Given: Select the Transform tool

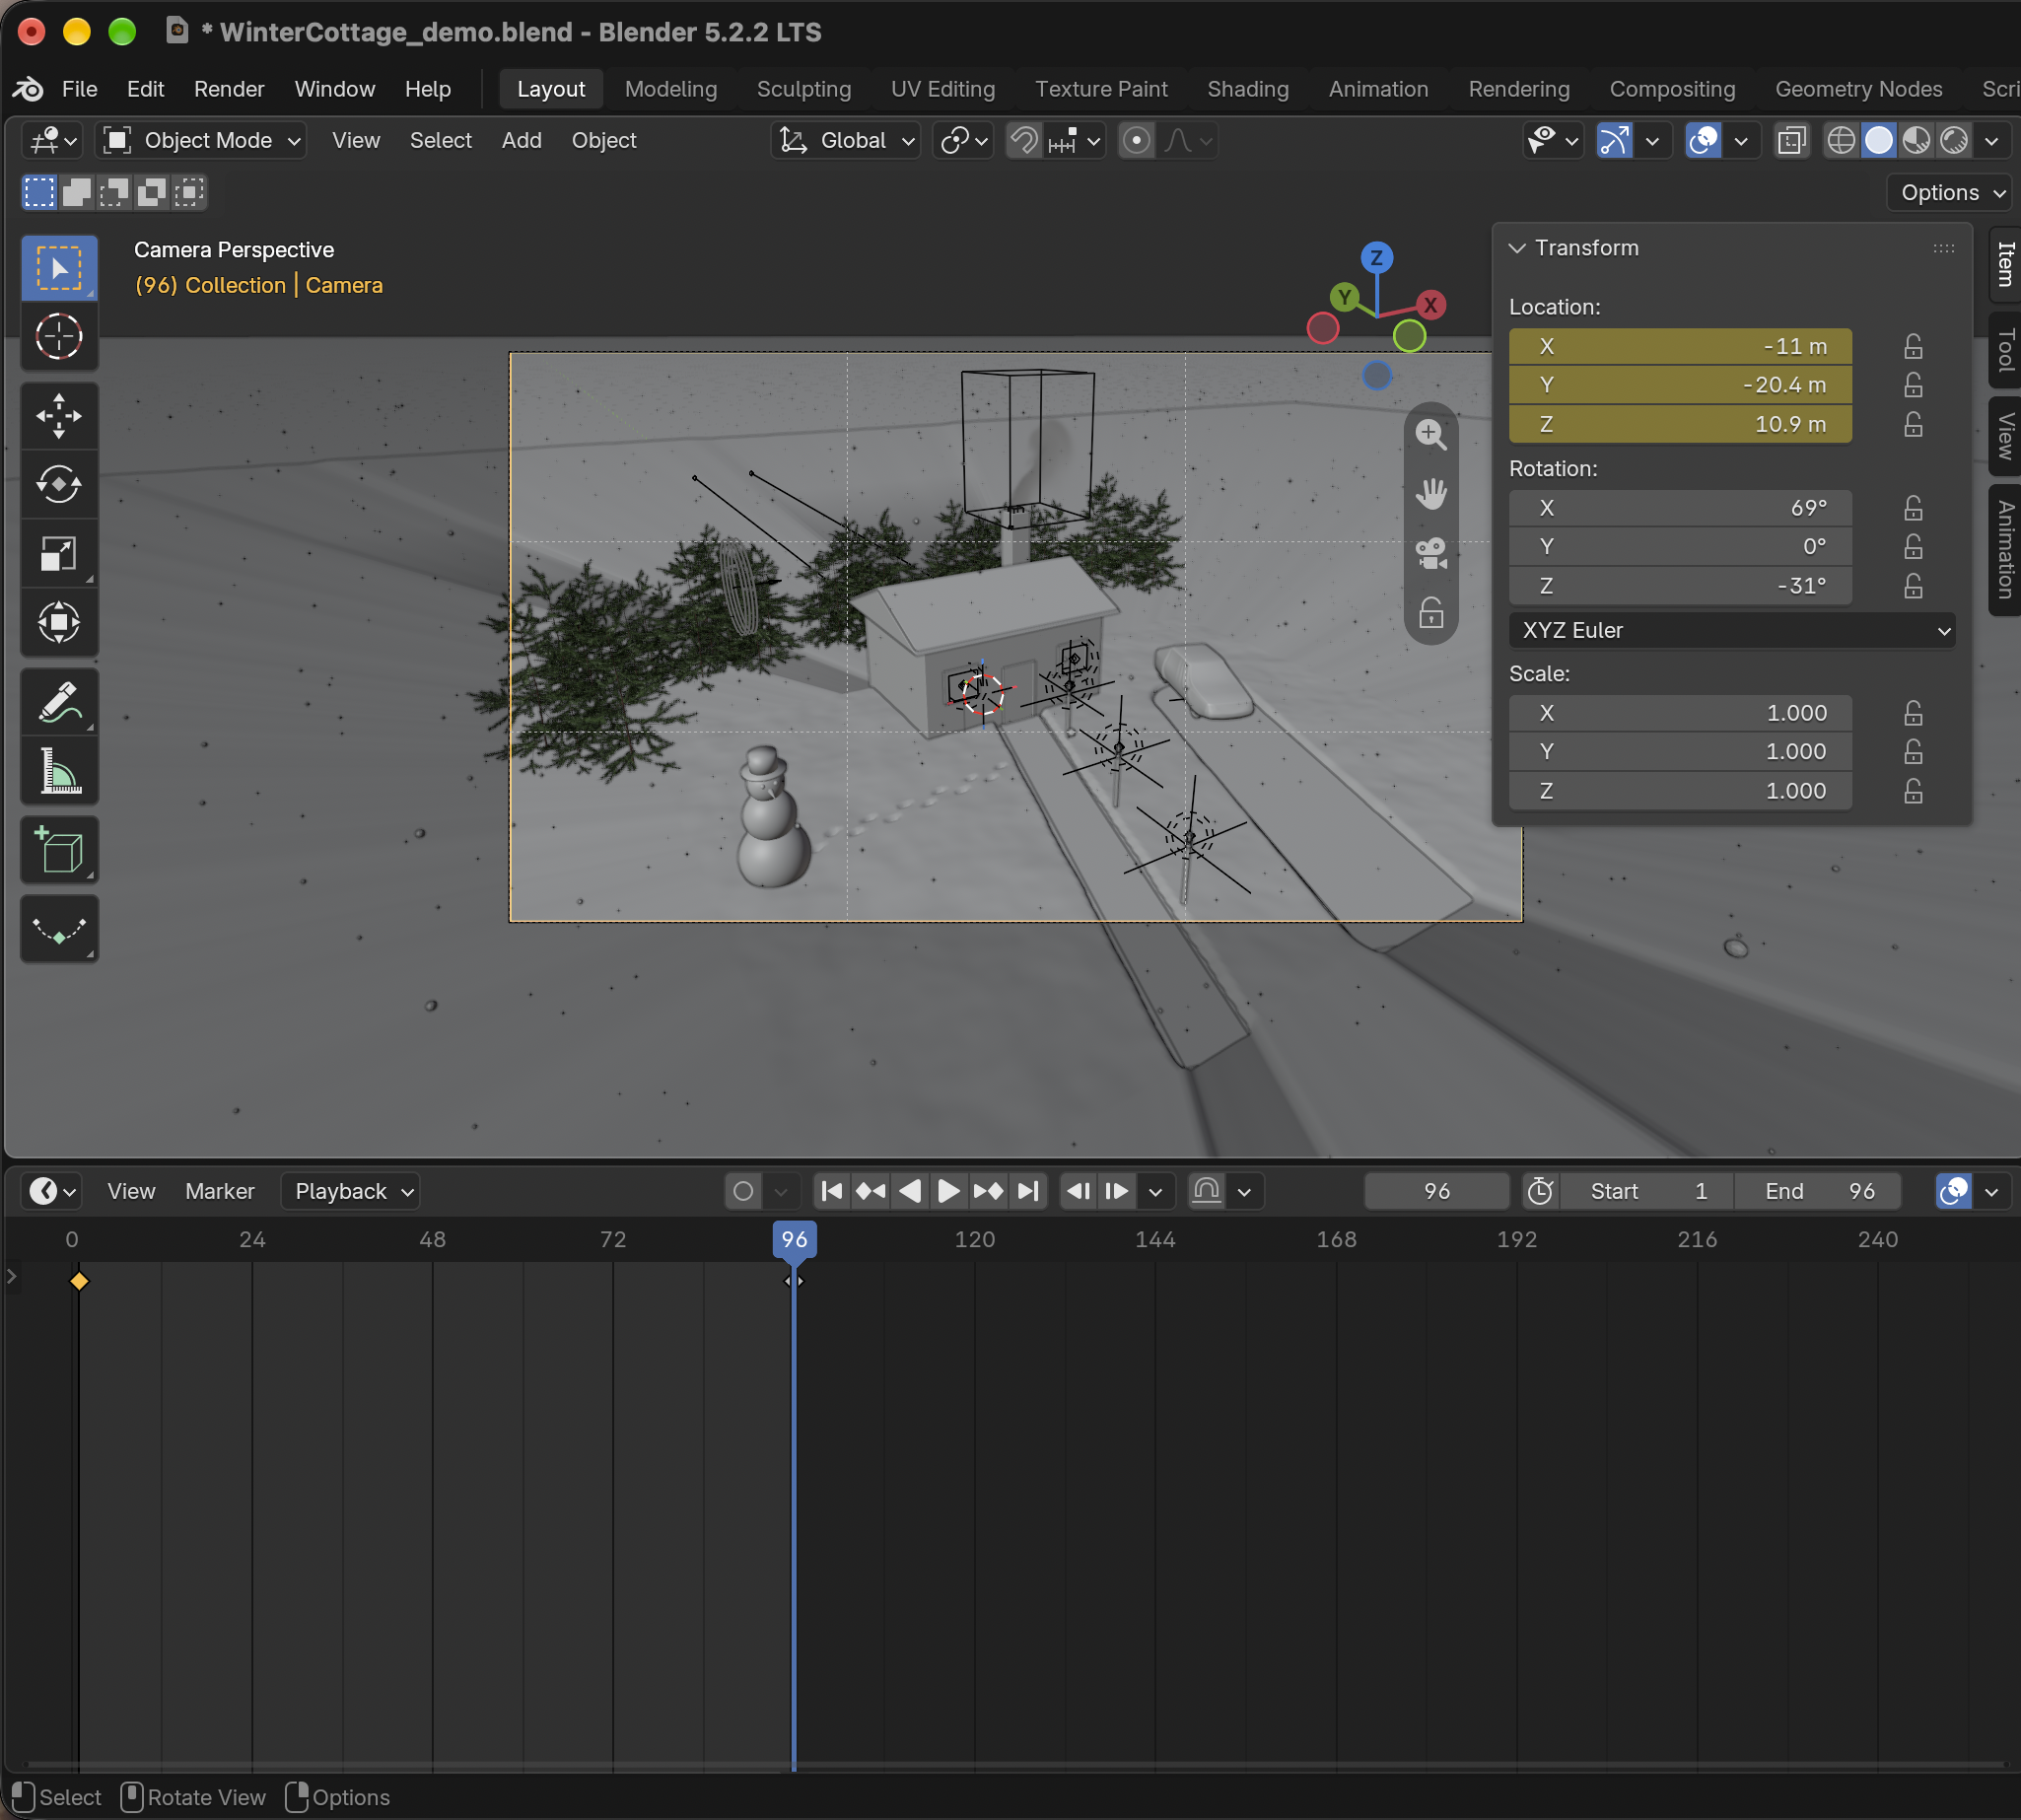Looking at the screenshot, I should coord(59,623).
